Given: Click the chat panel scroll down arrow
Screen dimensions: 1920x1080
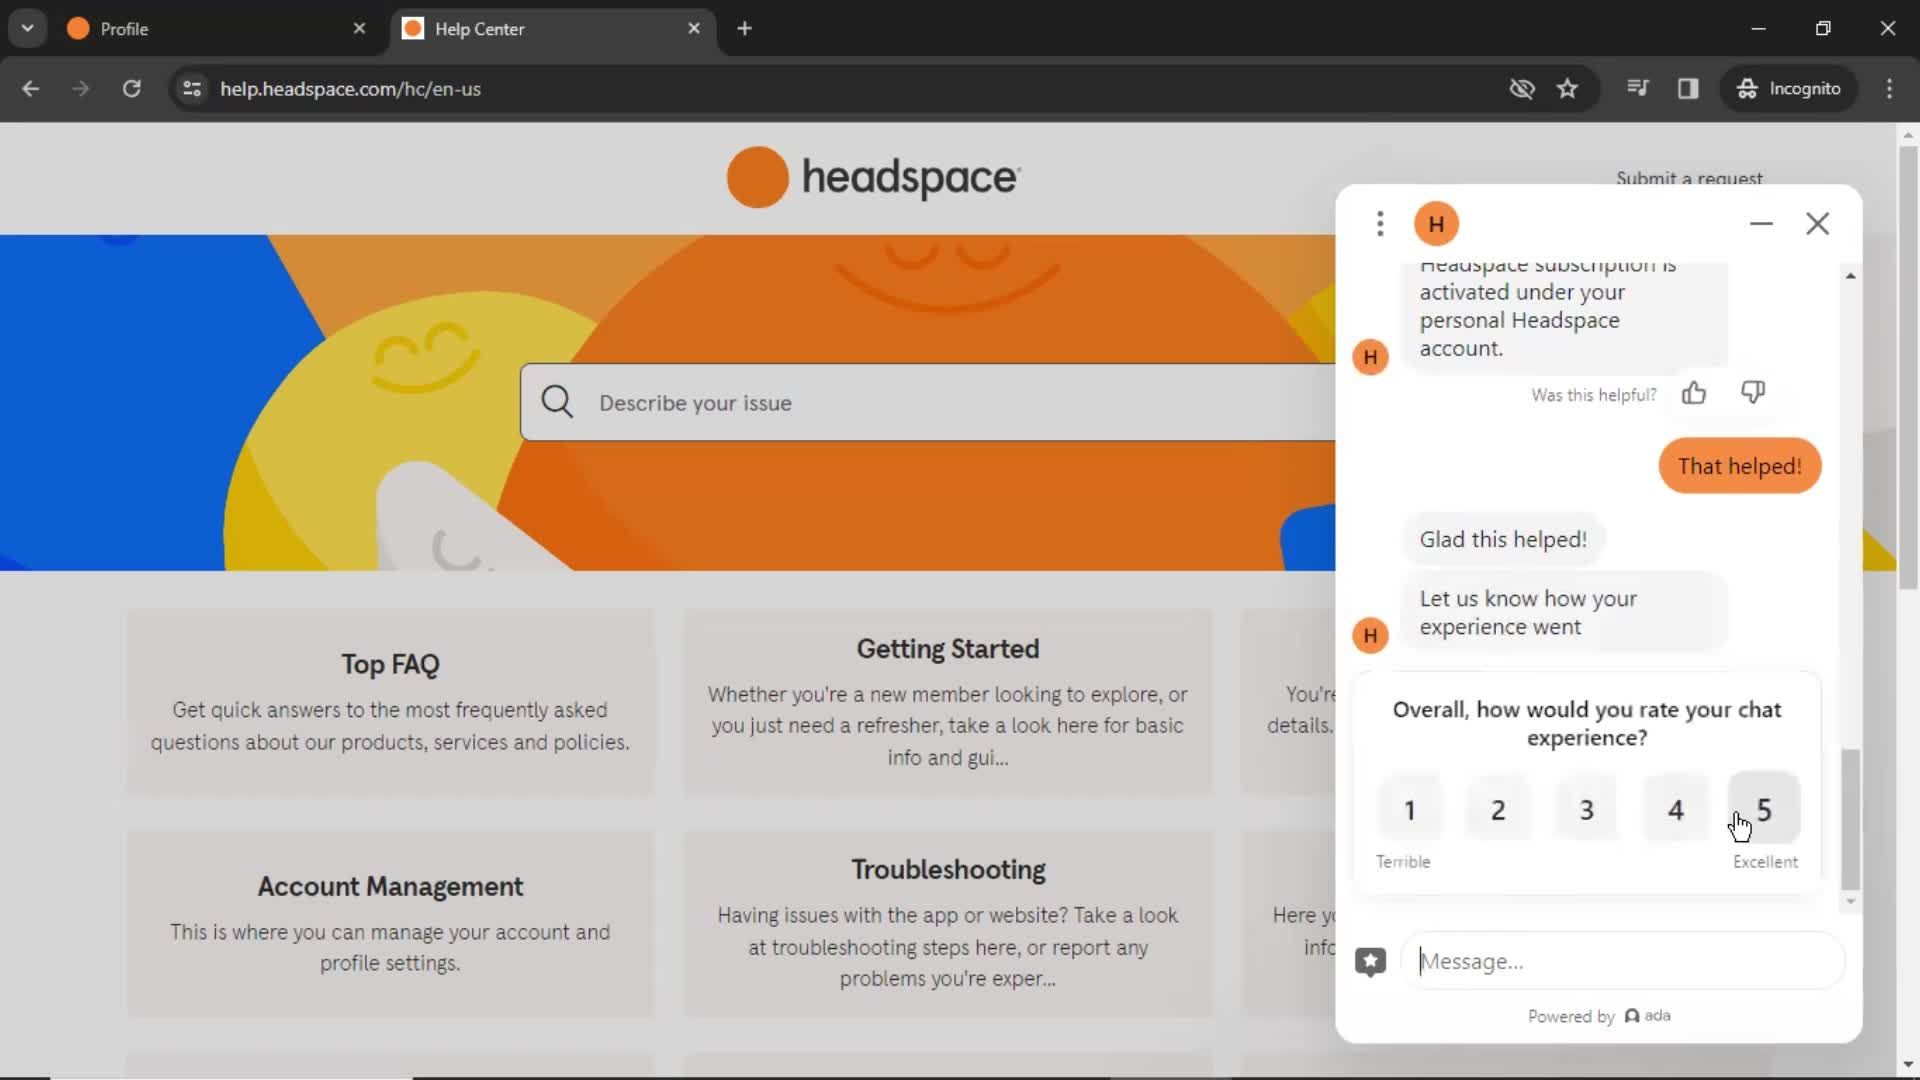Looking at the screenshot, I should click(x=1850, y=901).
